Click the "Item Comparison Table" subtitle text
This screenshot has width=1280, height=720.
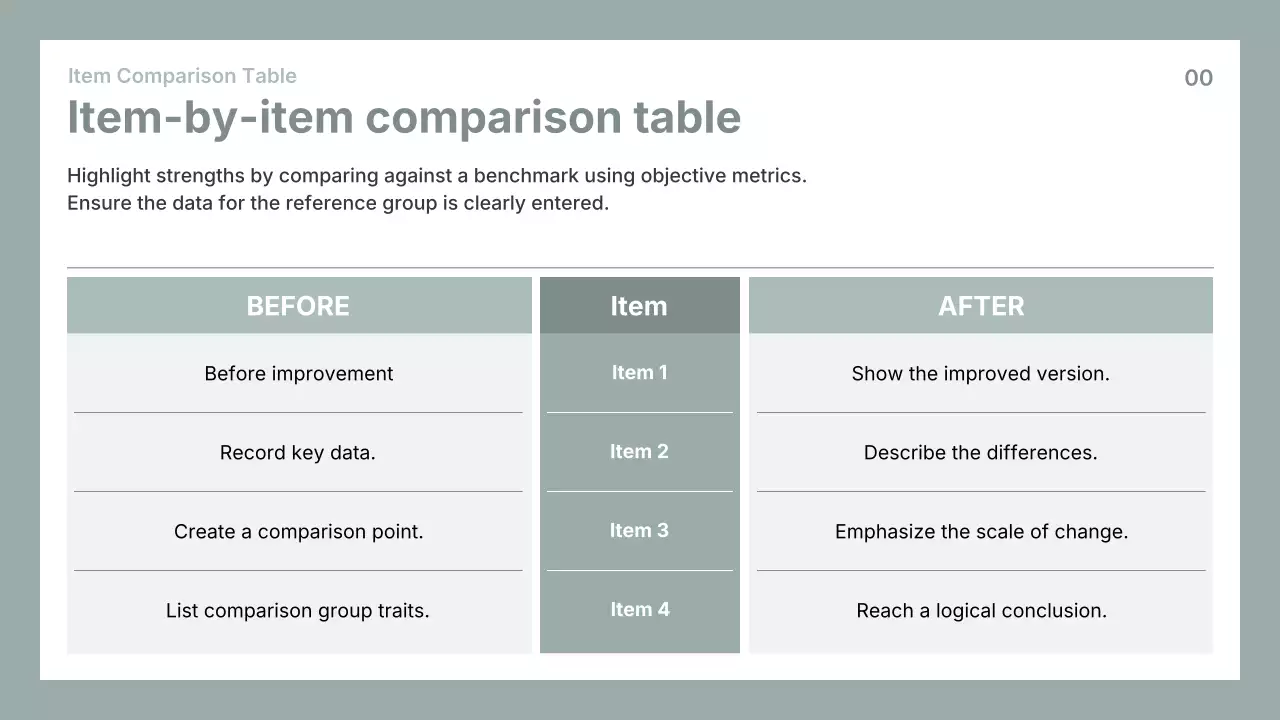(182, 76)
